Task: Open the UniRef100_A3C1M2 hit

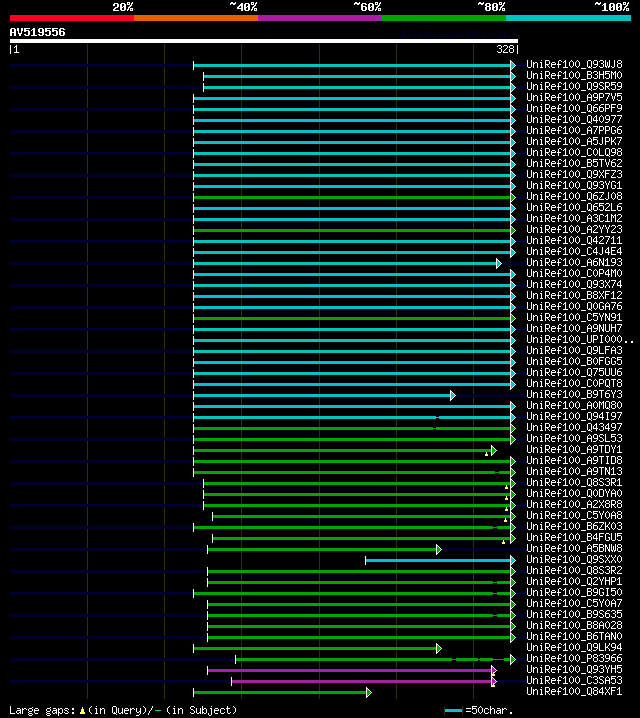Action: [574, 218]
